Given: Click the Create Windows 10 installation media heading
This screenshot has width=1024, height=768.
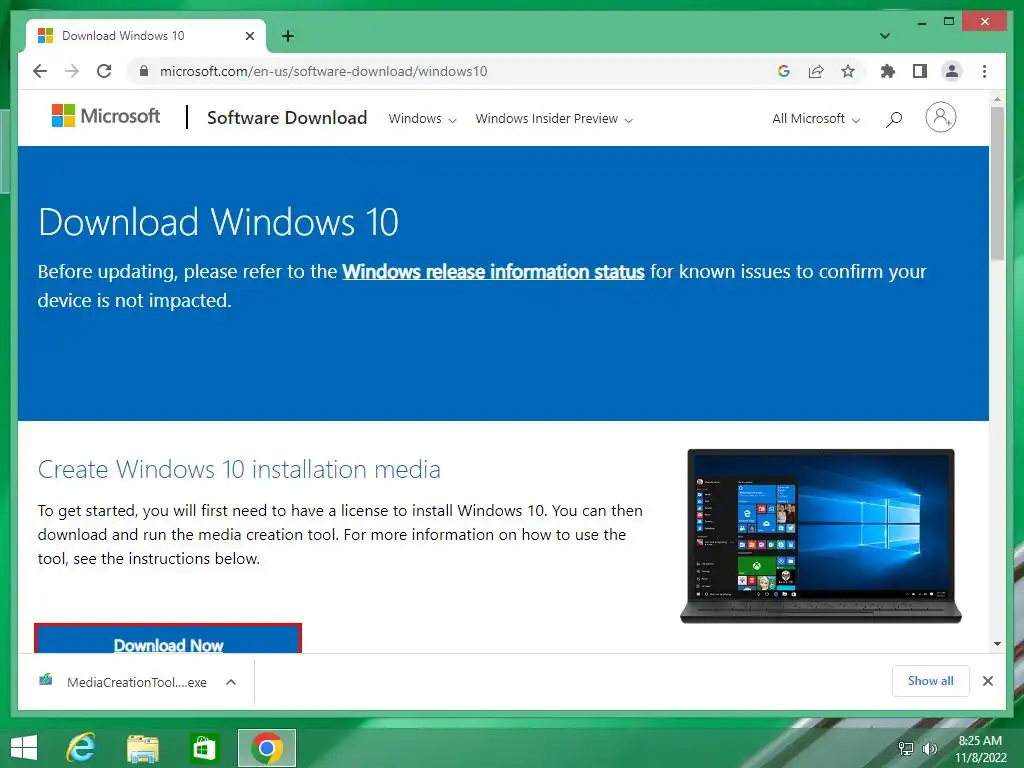Looking at the screenshot, I should pos(239,470).
